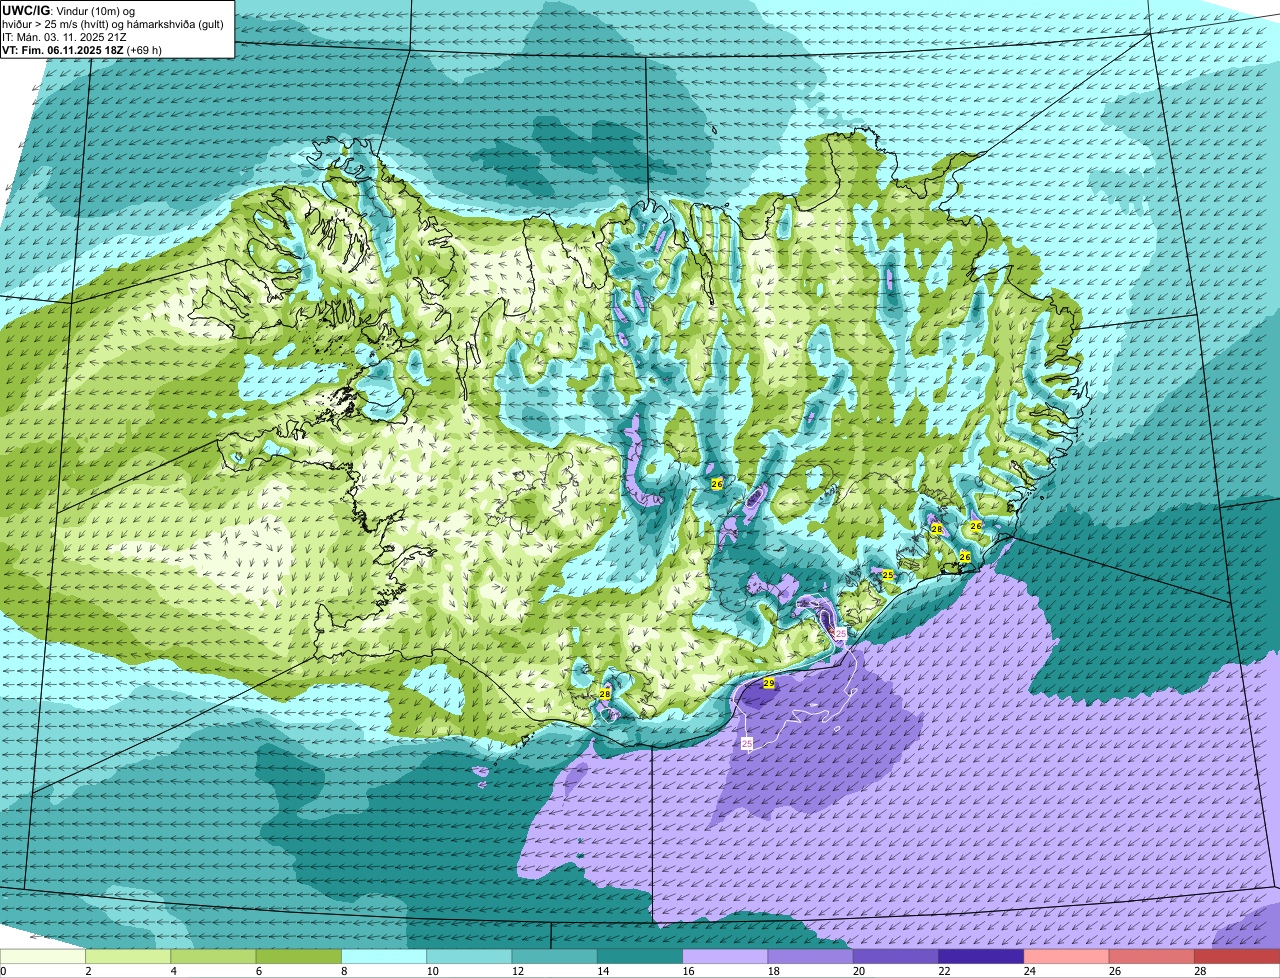Viewport: 1280px width, 978px height.
Task: Click the legend scale number "6"
Action: [x=258, y=971]
